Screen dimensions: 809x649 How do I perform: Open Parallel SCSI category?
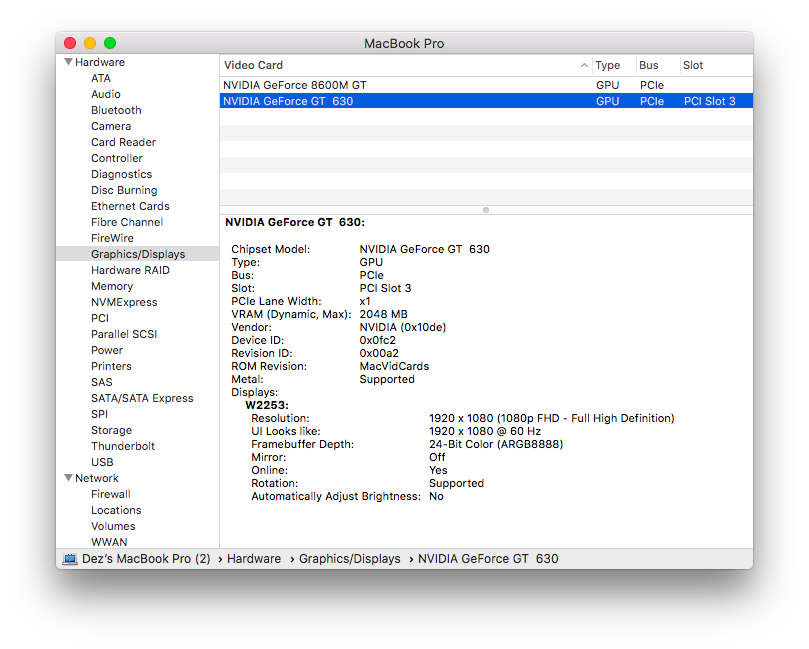pos(124,334)
